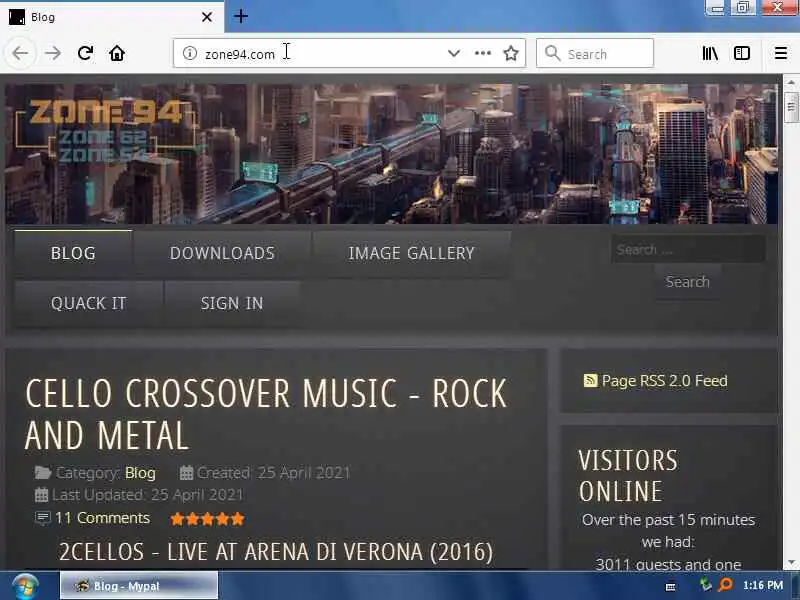Open the 11 Comments link
The height and width of the screenshot is (600, 800).
click(102, 518)
